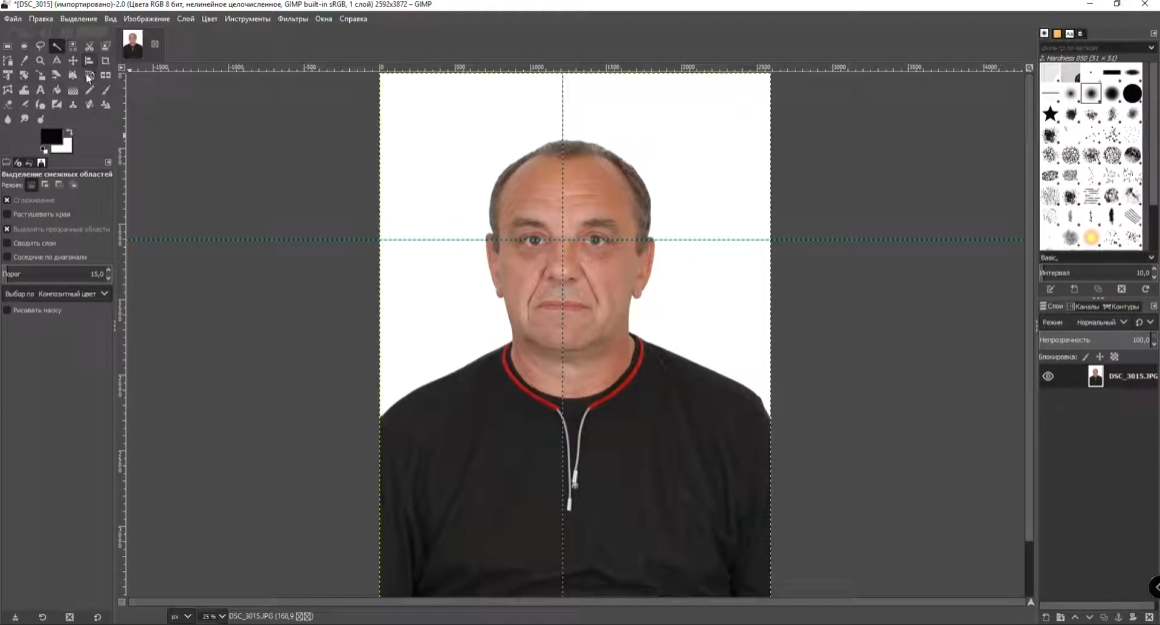Lock pixels of the layer
The image size is (1160, 625).
tap(1085, 357)
